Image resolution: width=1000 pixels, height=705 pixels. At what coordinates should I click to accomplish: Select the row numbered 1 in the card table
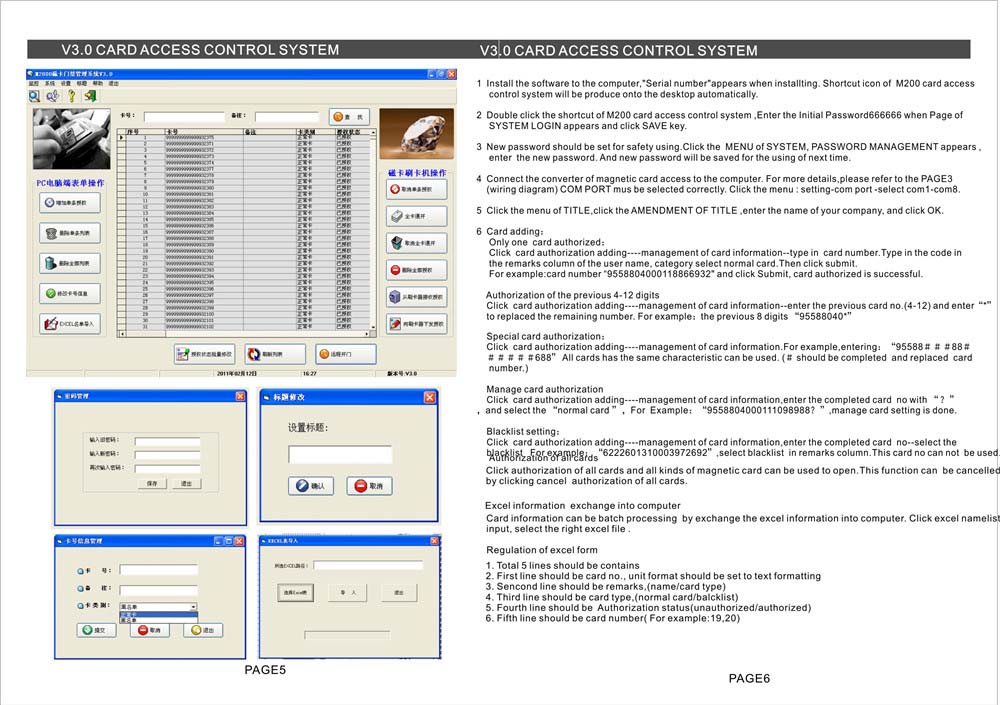click(x=244, y=137)
